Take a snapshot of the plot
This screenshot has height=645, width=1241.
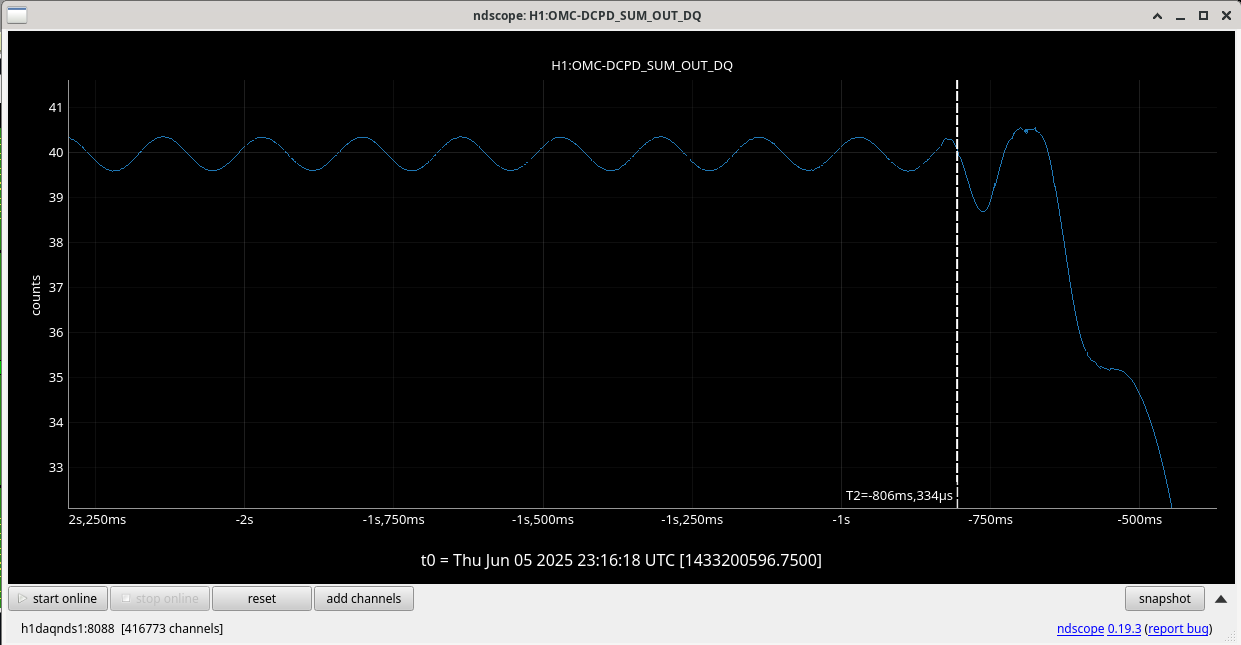(x=1165, y=599)
